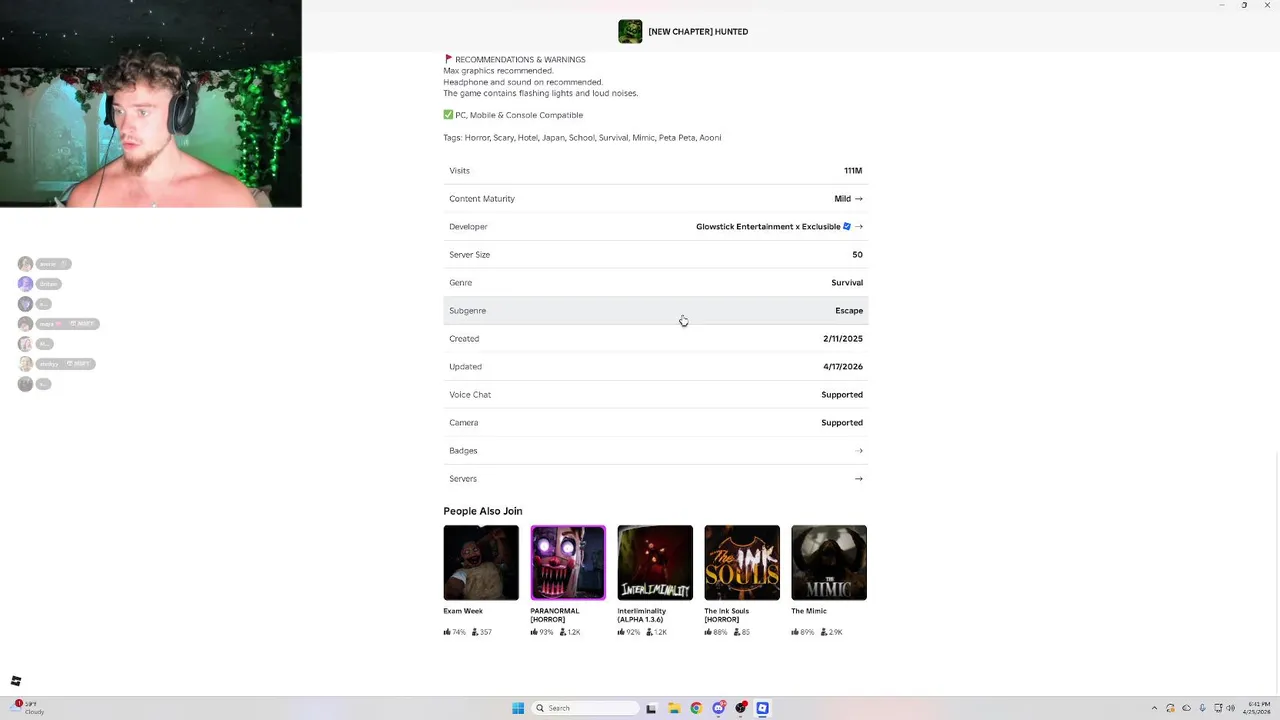This screenshot has height=720, width=1280.
Task: Show hidden system tray icons chevron
Action: [x=1154, y=708]
